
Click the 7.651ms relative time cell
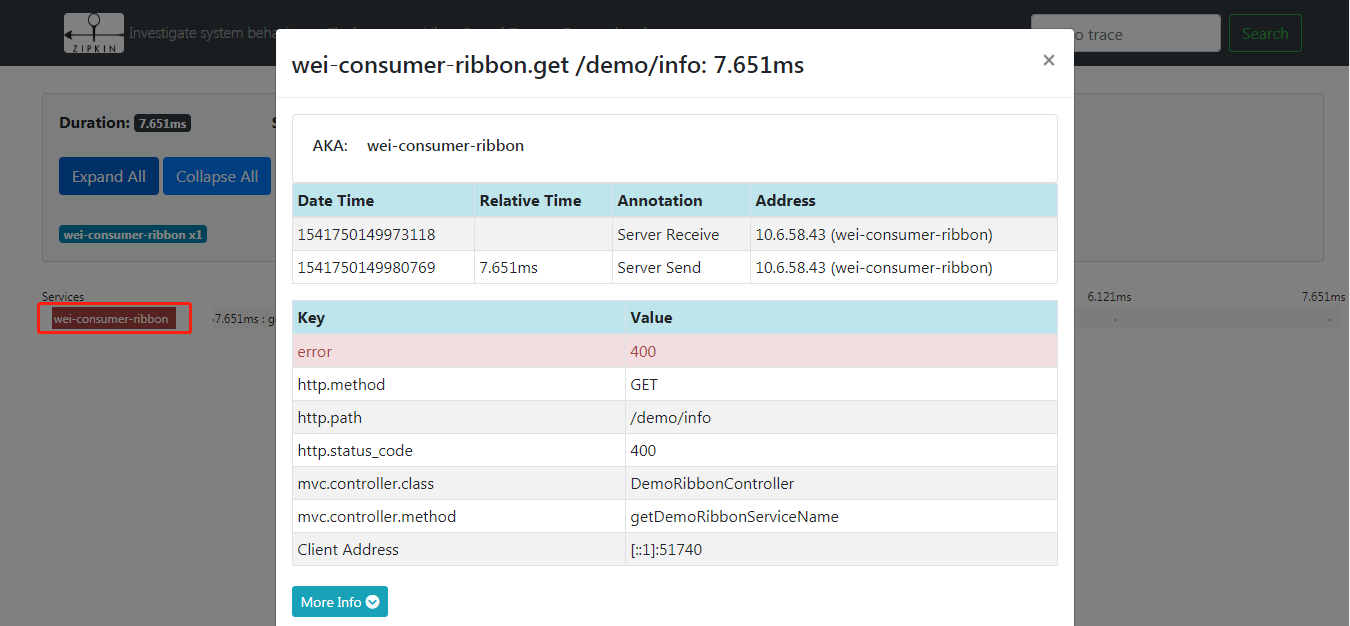click(x=543, y=267)
